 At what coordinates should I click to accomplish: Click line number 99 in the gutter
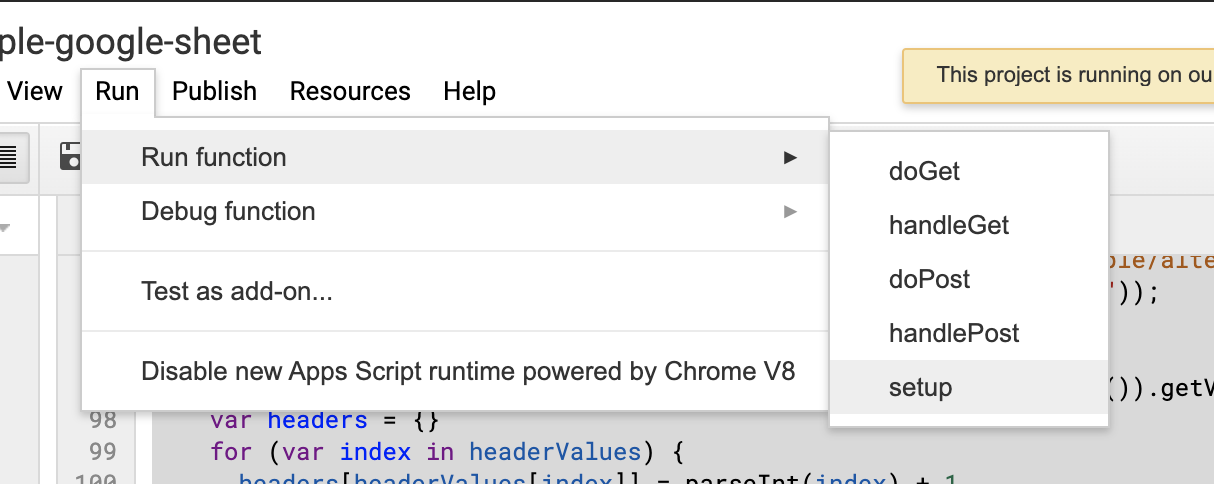coord(103,451)
